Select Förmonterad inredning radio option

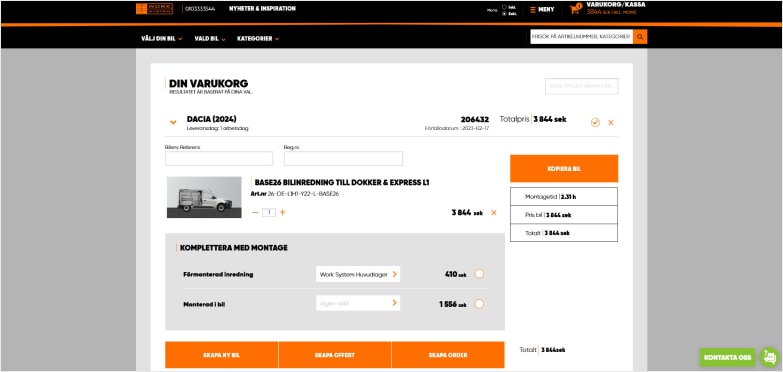479,274
